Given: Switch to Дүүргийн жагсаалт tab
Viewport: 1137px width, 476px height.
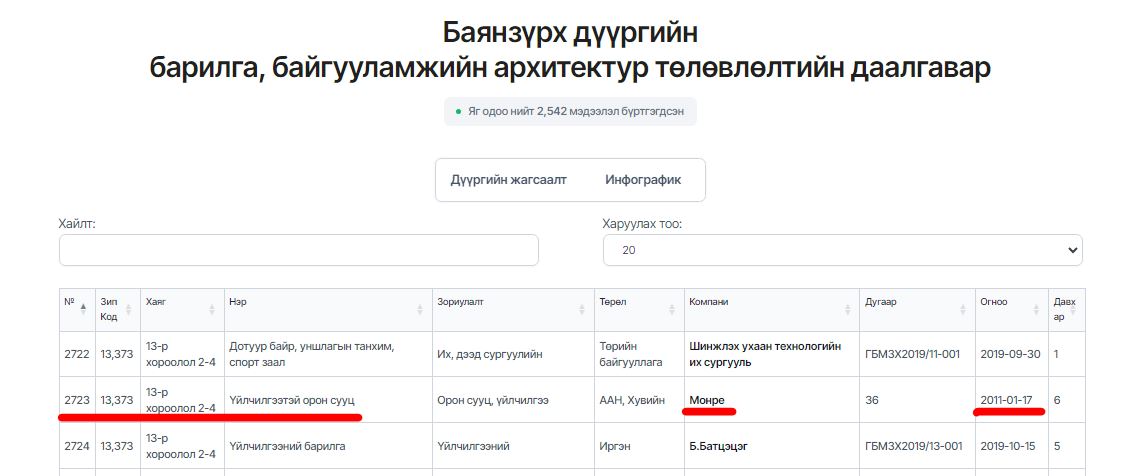Looking at the screenshot, I should coord(508,180).
